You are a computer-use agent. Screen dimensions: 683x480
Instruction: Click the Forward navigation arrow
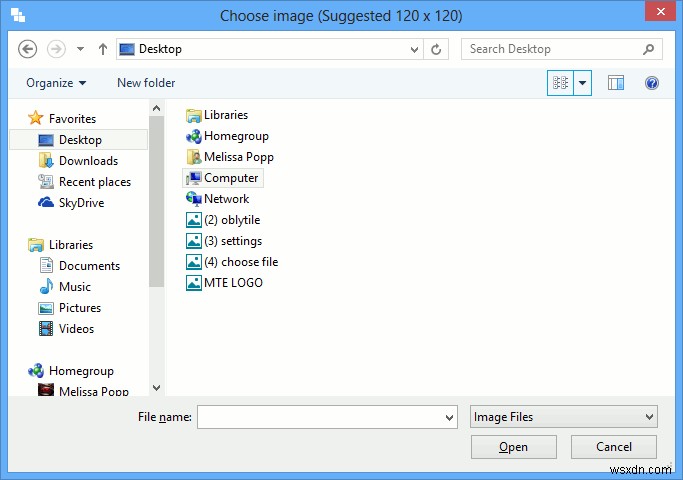tap(56, 49)
